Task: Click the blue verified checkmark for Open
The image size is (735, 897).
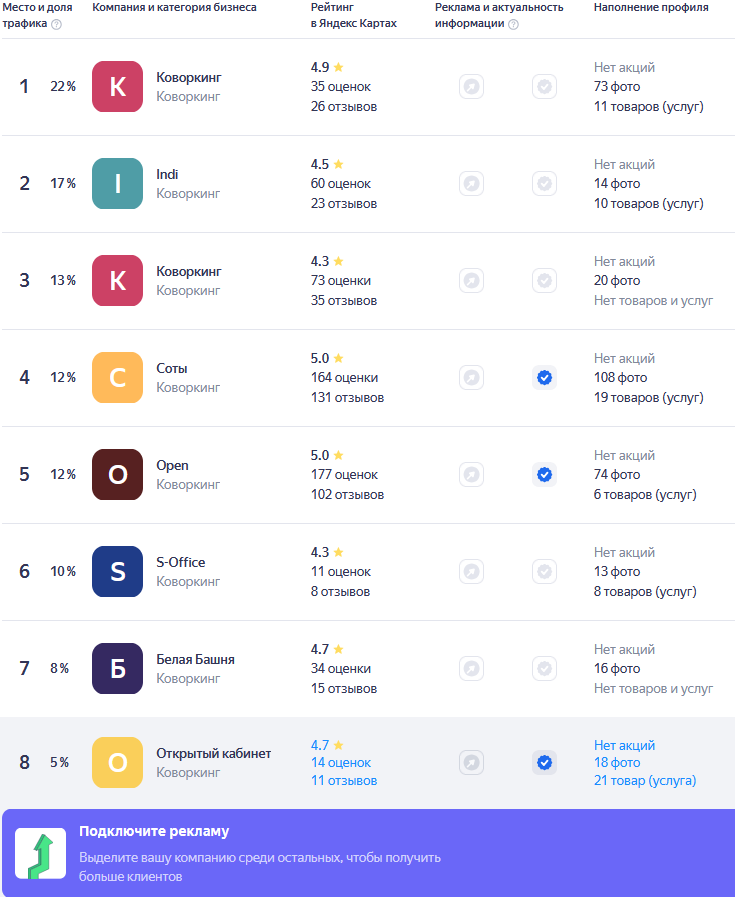Action: 545,474
